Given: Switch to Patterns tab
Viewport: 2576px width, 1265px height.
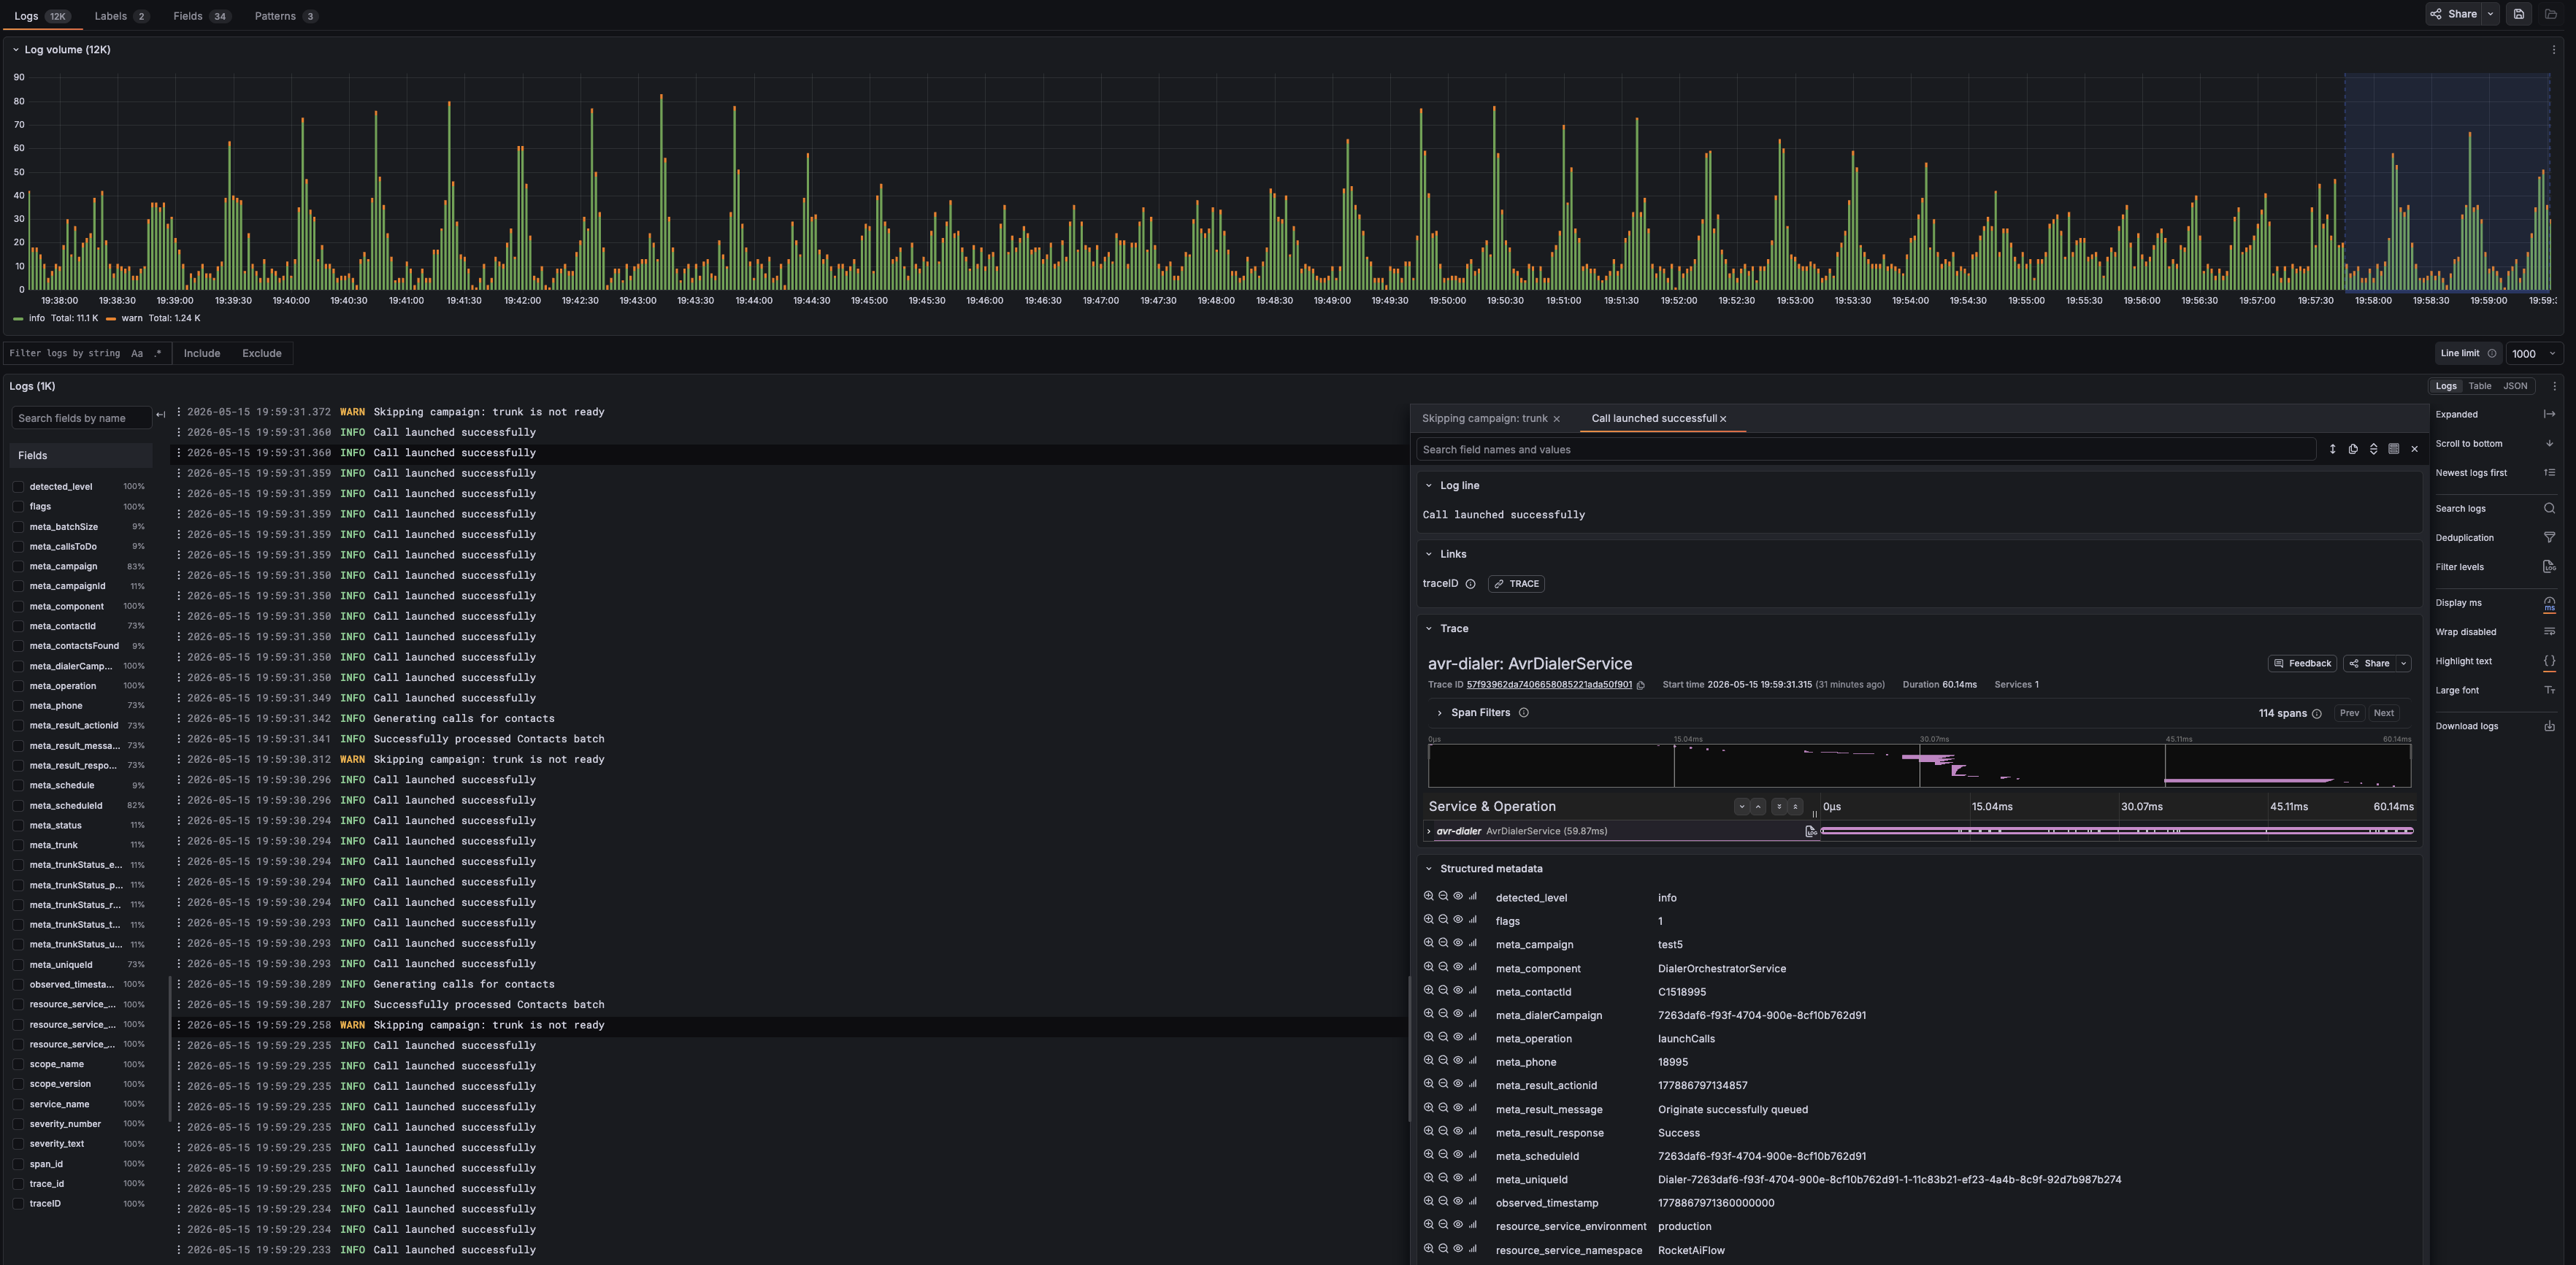Looking at the screenshot, I should pos(286,16).
